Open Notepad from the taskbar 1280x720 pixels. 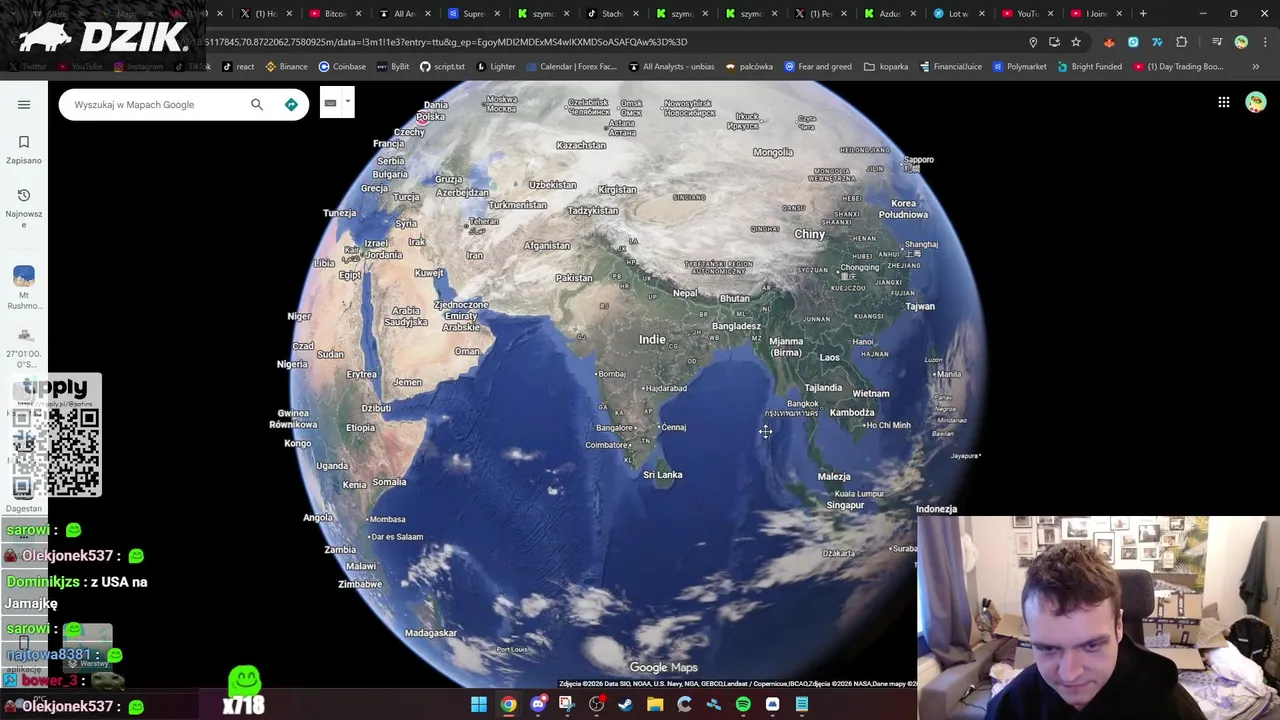point(801,705)
